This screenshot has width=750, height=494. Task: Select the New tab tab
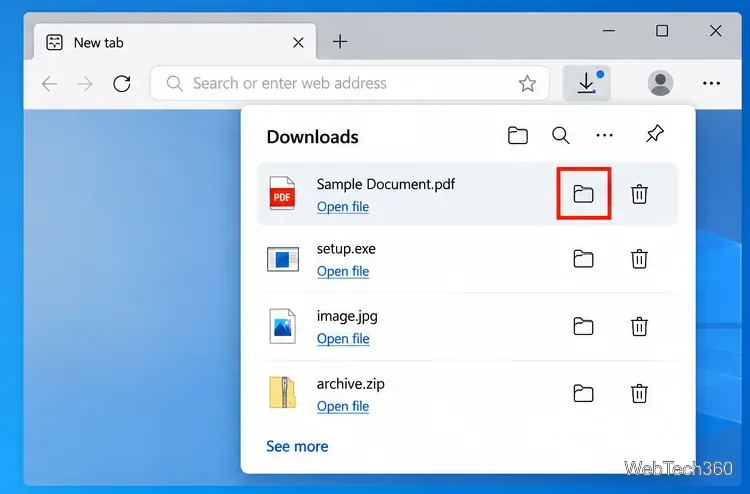[175, 42]
